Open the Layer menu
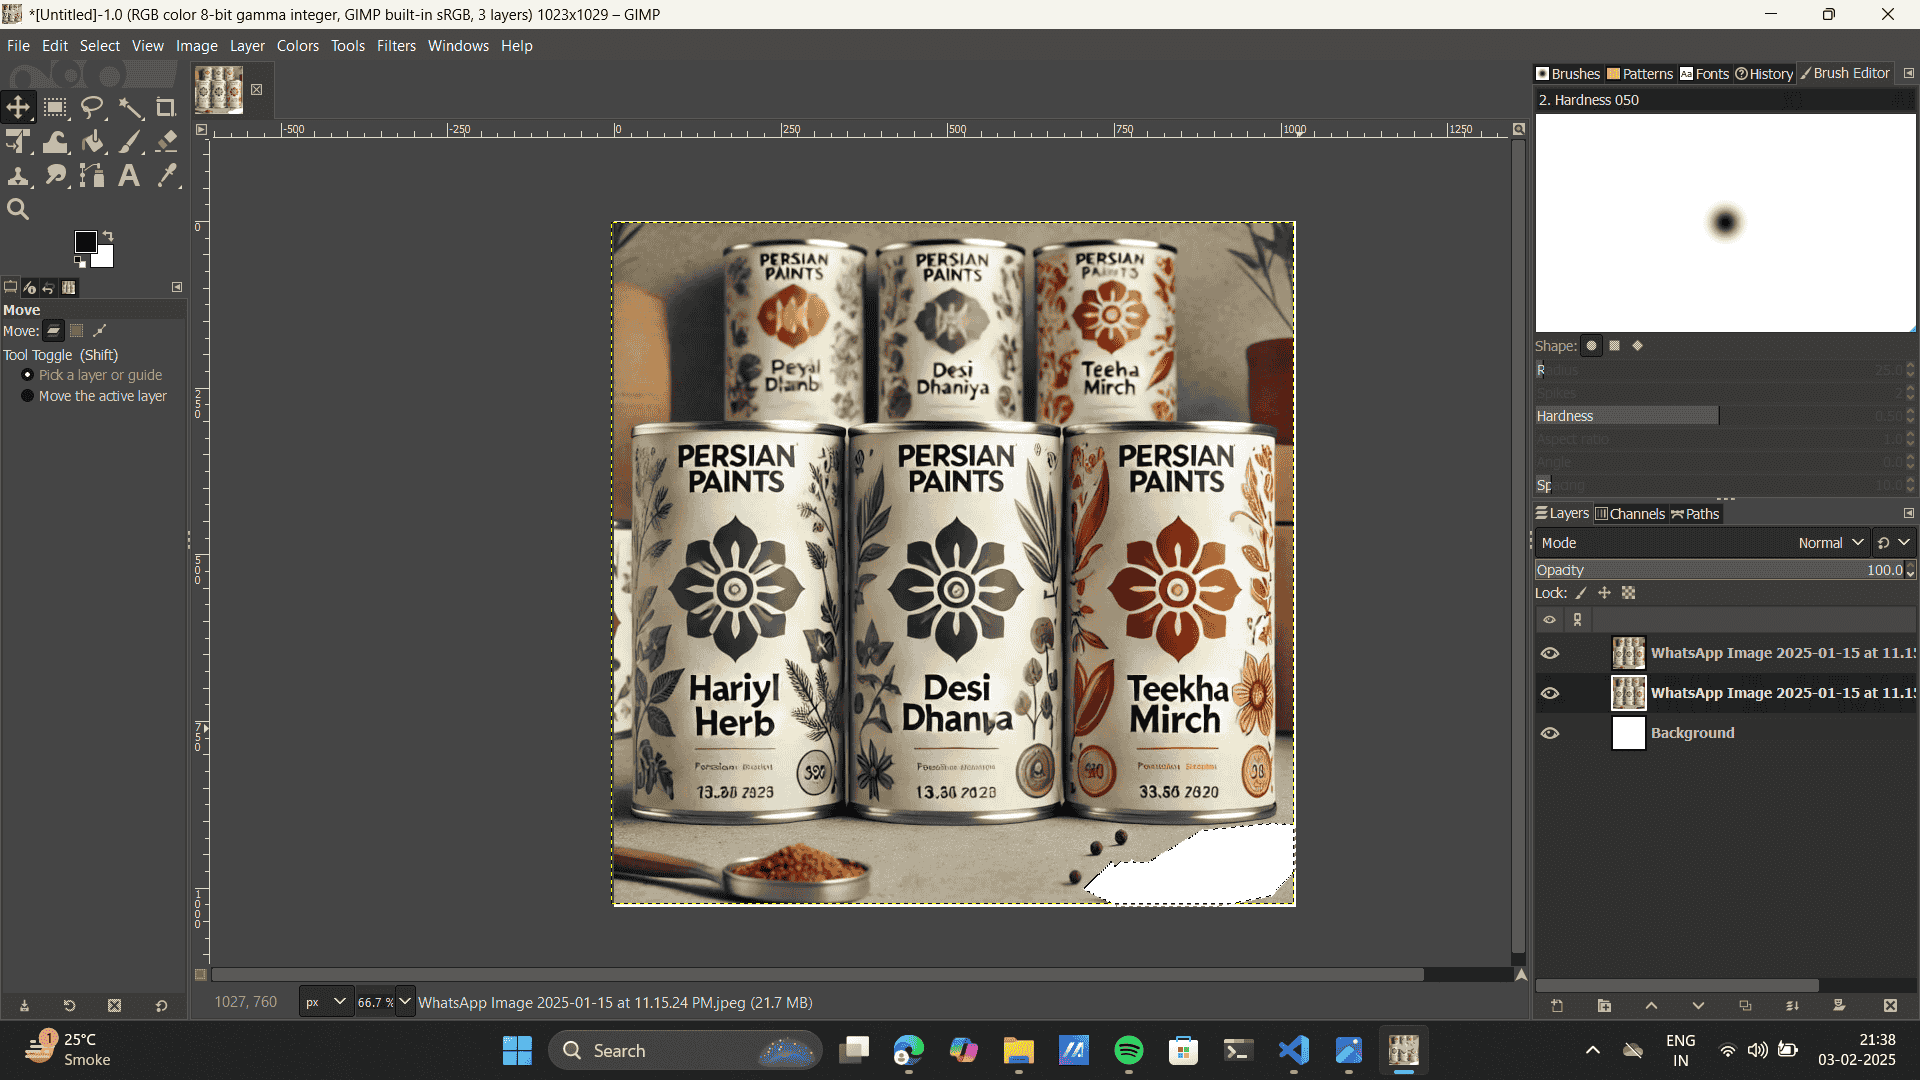1920x1080 pixels. click(247, 46)
